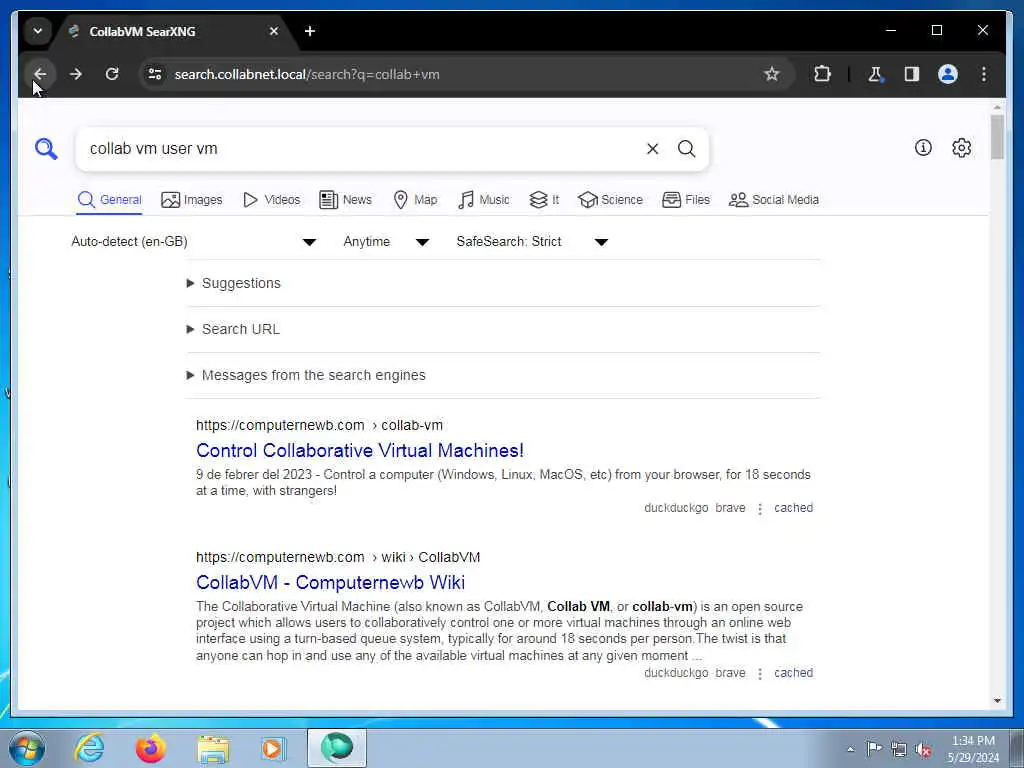1024x768 pixels.
Task: Open three-dot options for first result
Action: 760,509
